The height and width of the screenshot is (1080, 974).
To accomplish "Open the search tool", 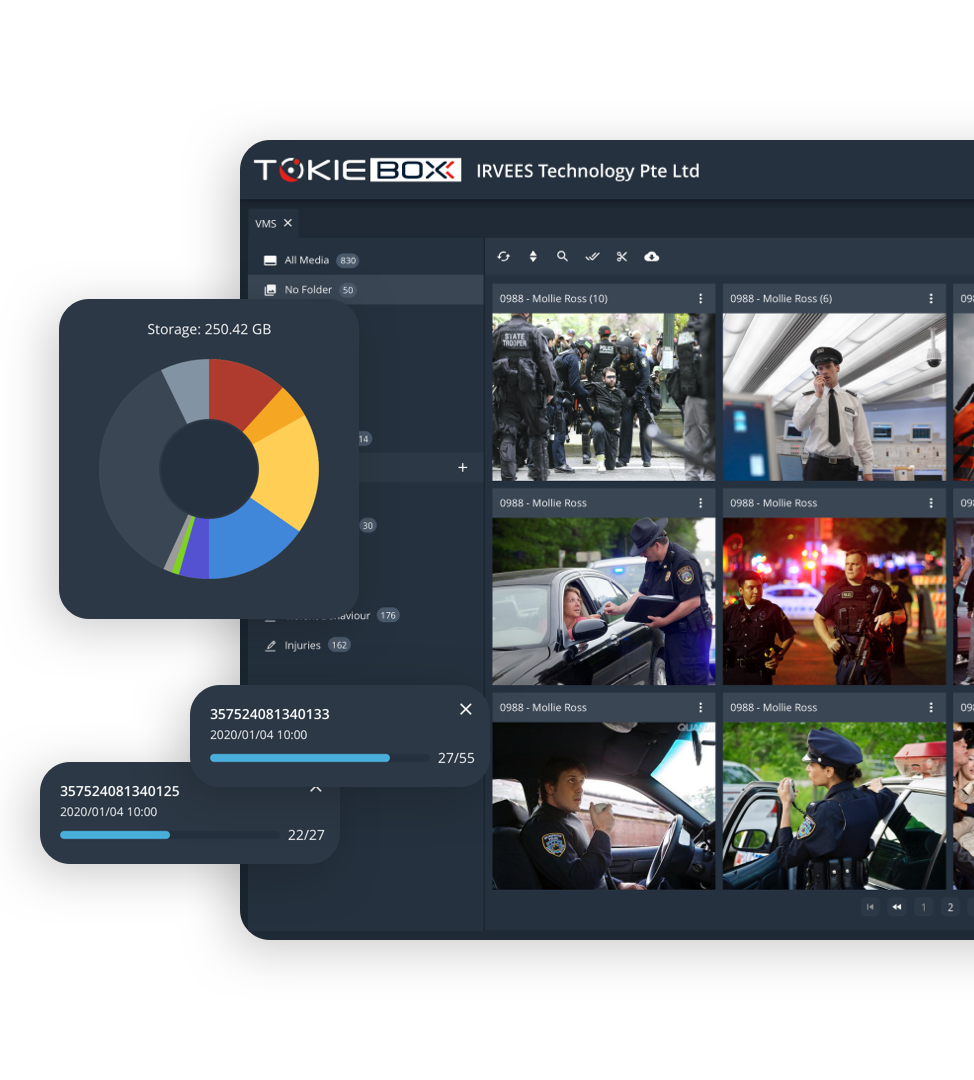I will click(562, 257).
